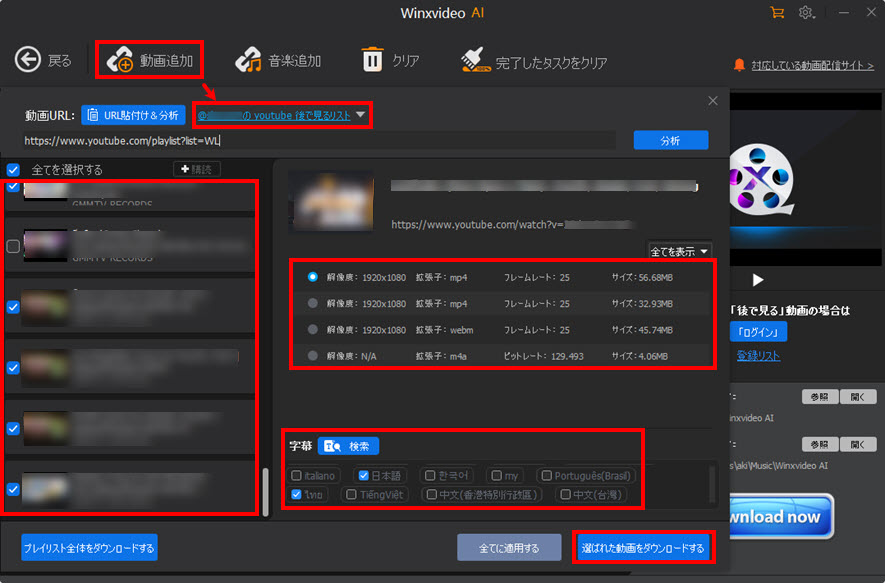Click URL貼付け＆分析 button
This screenshot has height=583, width=885.
coord(133,115)
